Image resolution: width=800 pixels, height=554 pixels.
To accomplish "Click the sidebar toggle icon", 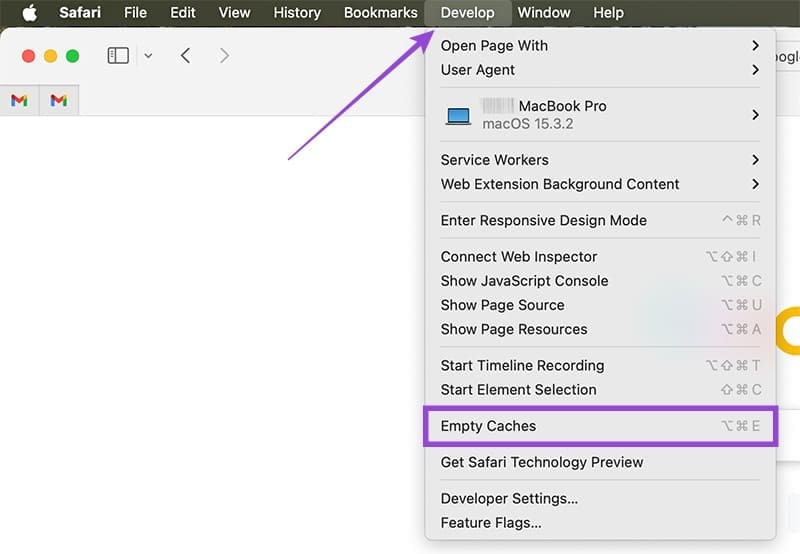I will click(x=118, y=55).
